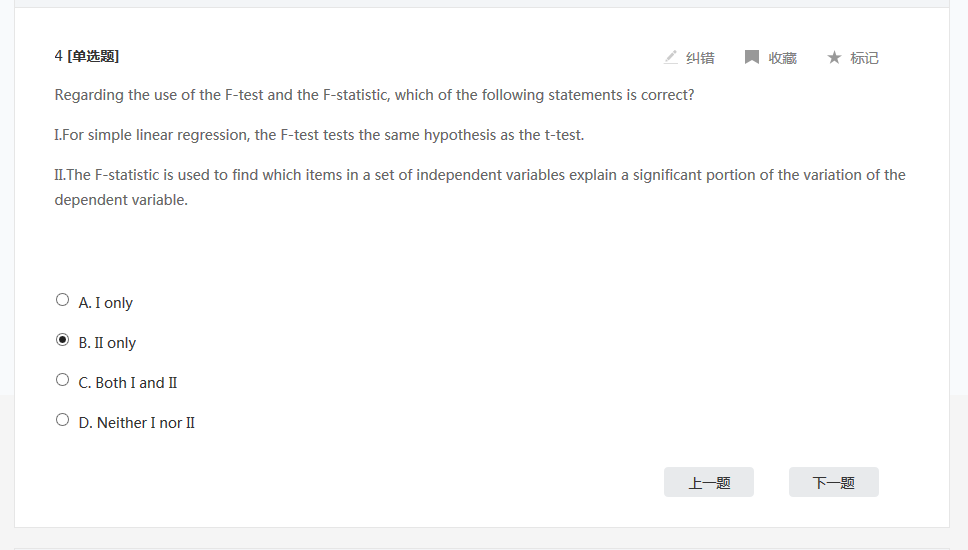
Task: Click the 收藏 text label
Action: 782,58
